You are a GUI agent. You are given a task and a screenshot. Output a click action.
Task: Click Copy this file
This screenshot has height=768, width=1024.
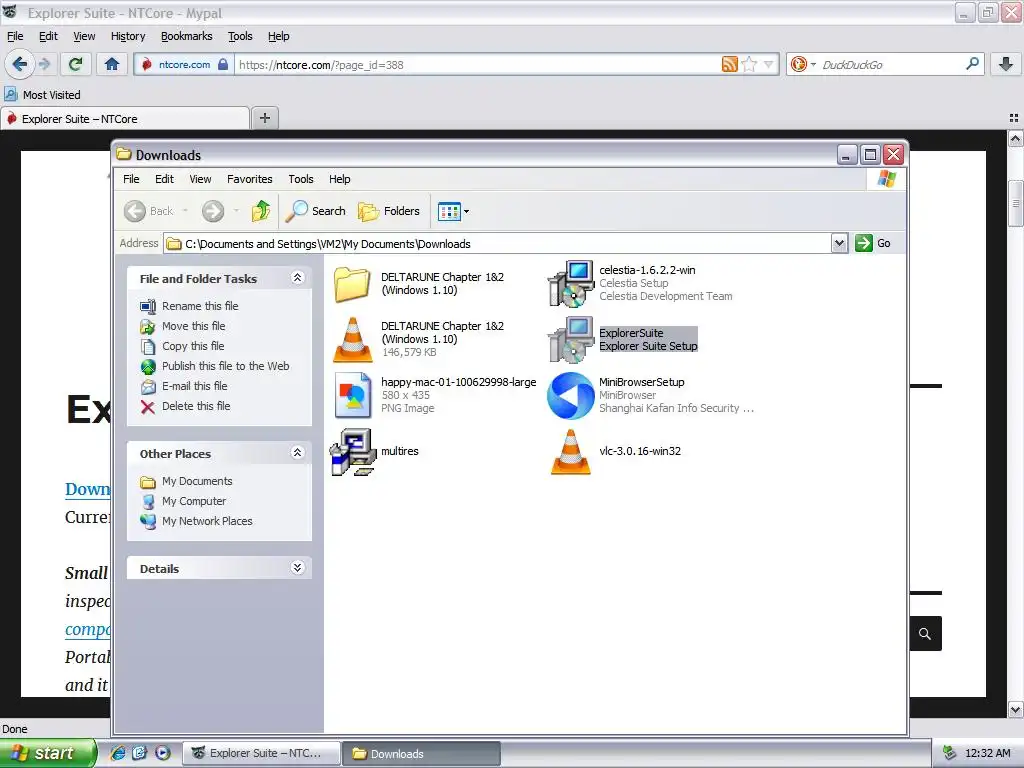click(x=193, y=346)
